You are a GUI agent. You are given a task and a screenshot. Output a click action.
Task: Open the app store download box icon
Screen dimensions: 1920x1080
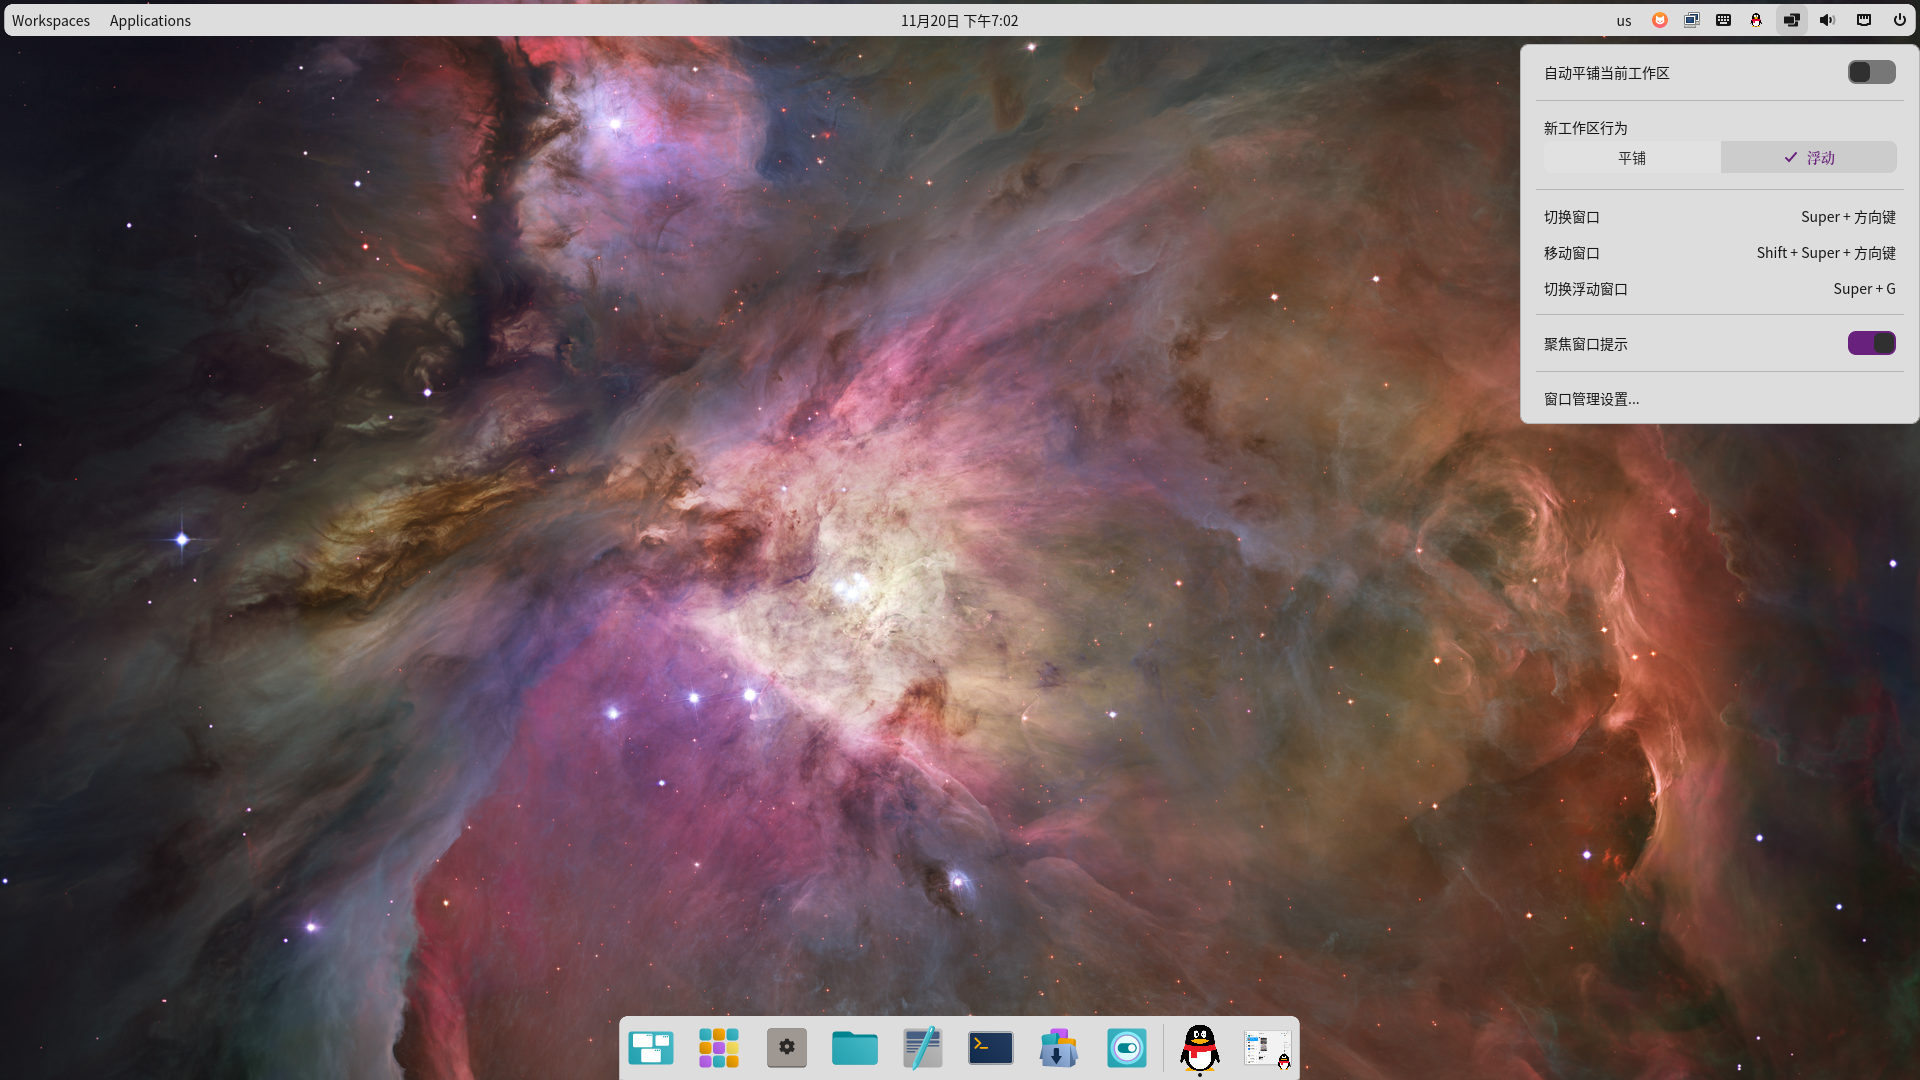pos(1058,1048)
